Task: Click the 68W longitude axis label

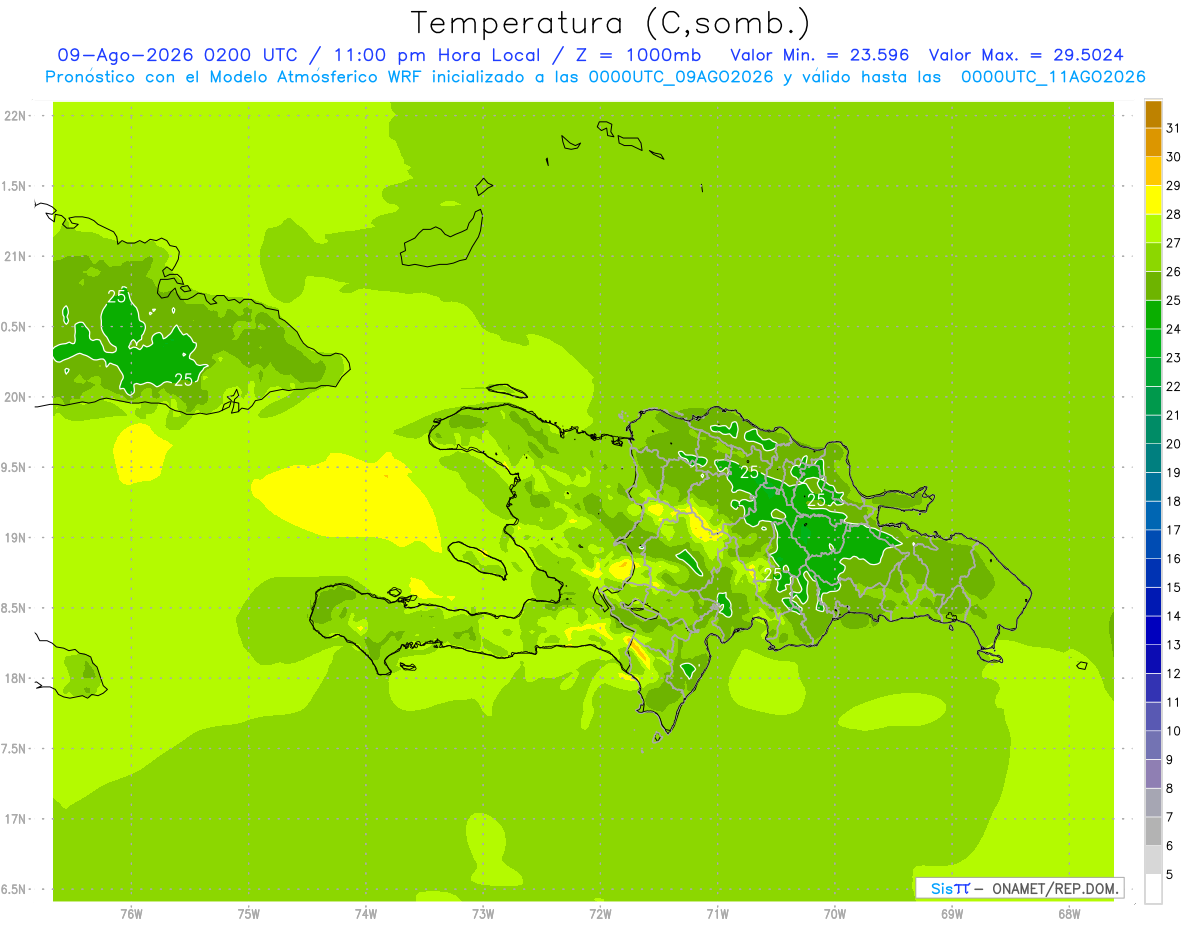Action: click(1069, 914)
